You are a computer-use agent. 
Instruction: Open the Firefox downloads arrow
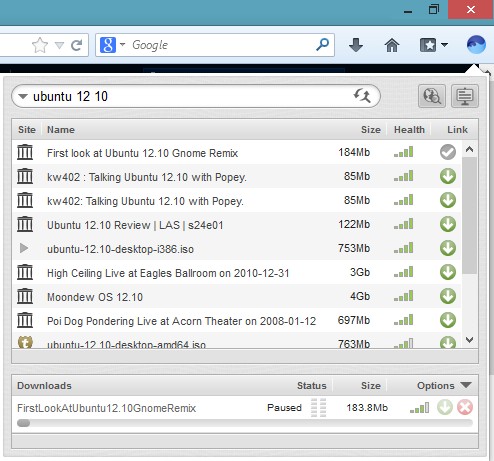click(x=356, y=45)
